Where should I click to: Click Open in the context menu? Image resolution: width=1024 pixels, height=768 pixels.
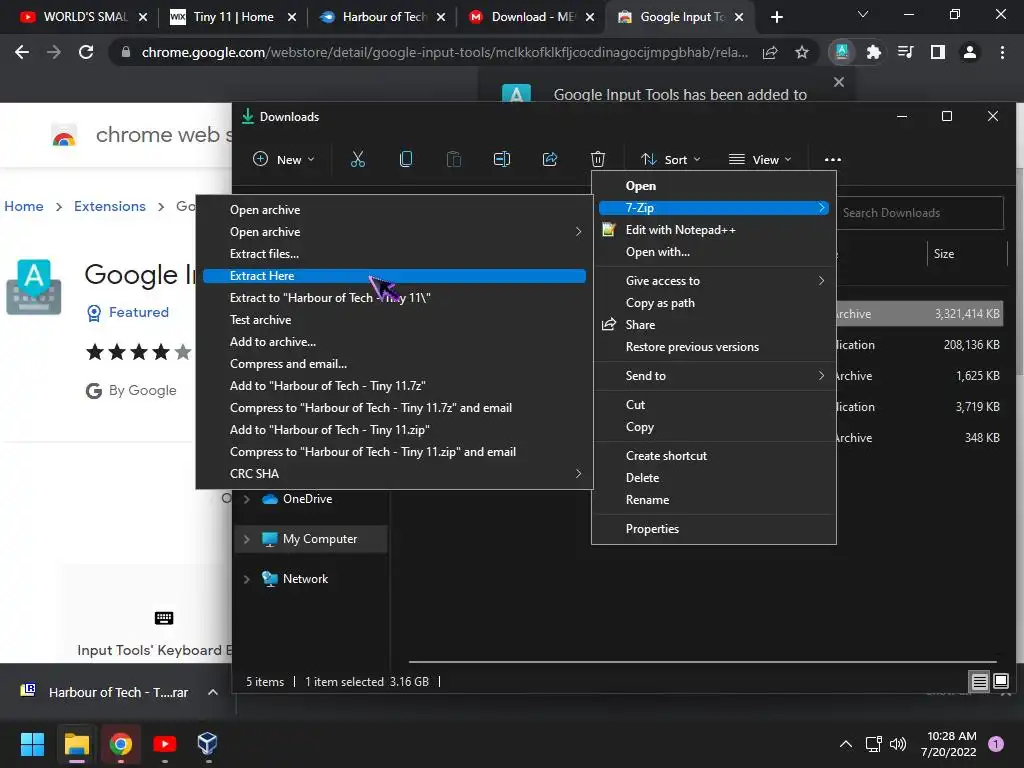click(x=713, y=185)
